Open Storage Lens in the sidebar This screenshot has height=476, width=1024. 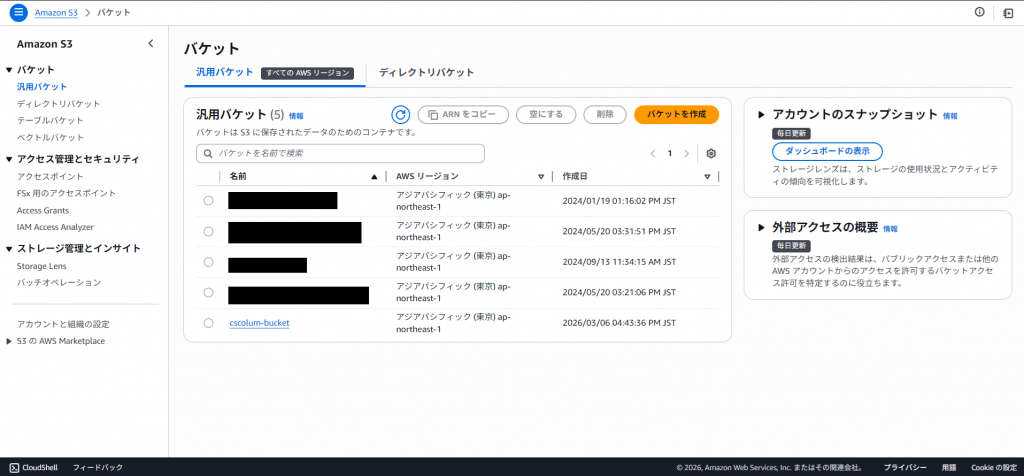click(41, 266)
